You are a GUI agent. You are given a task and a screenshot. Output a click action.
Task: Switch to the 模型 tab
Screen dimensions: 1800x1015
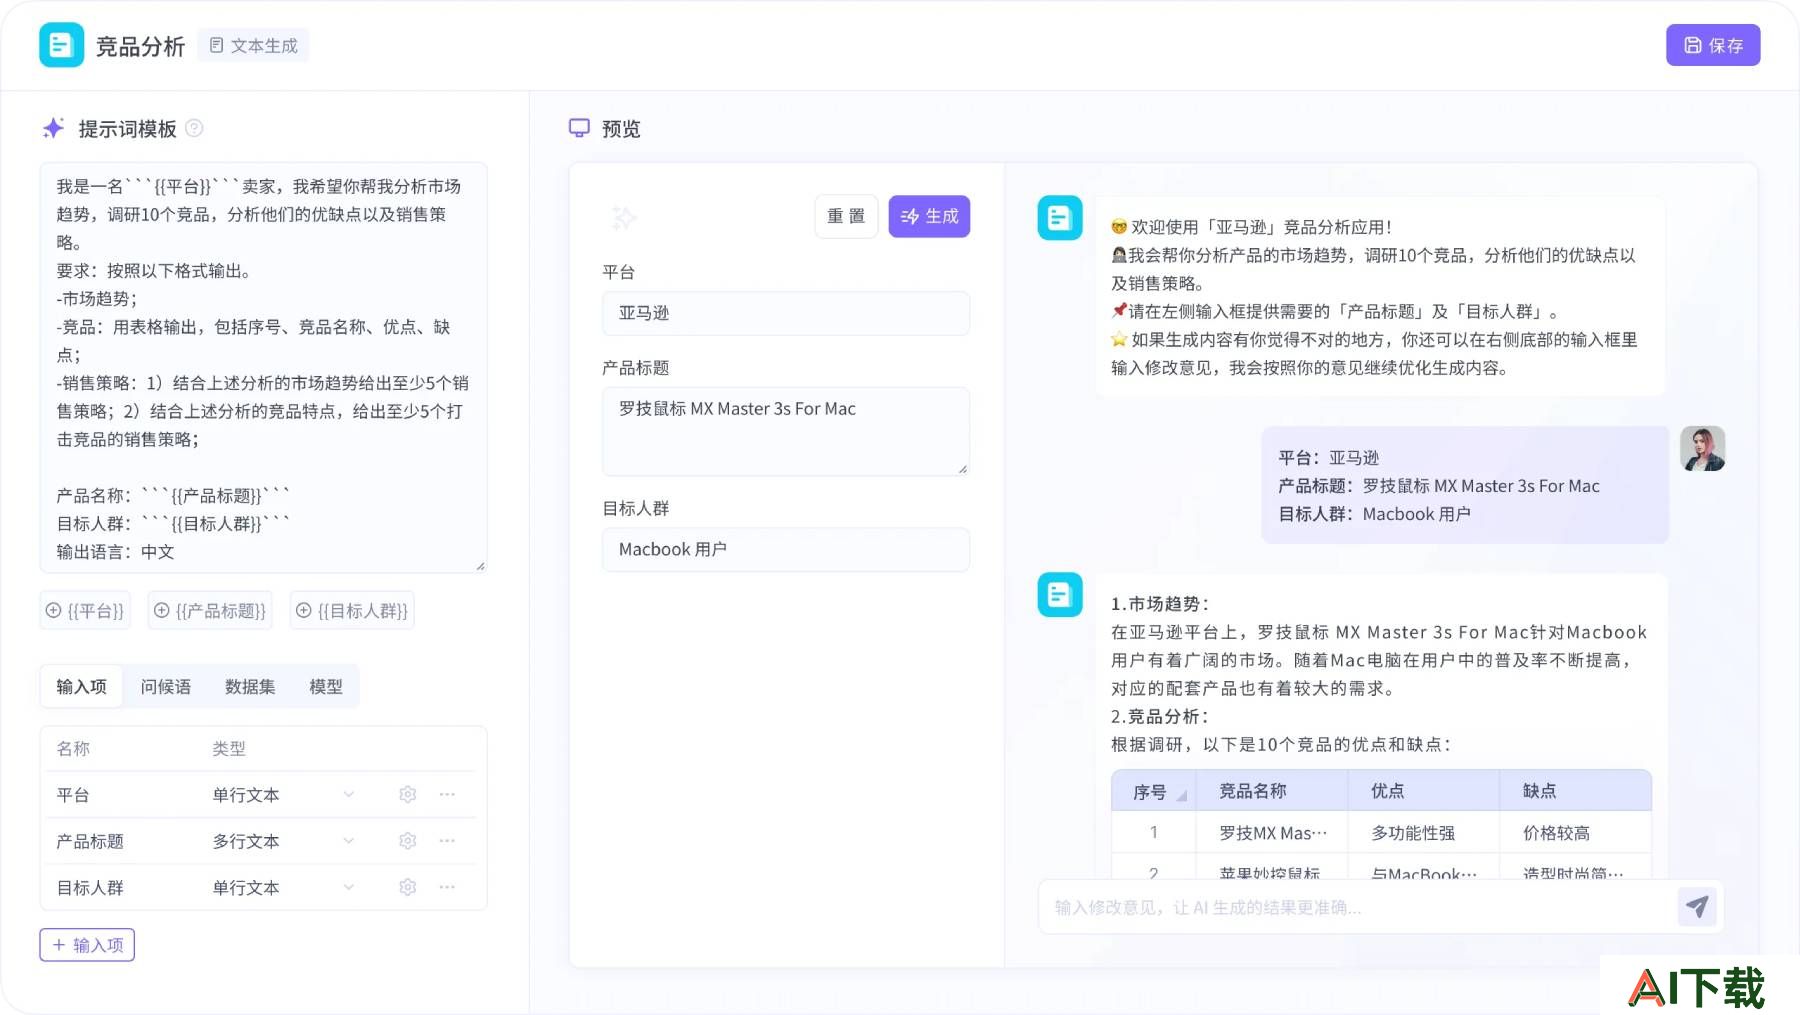pyautogui.click(x=326, y=687)
